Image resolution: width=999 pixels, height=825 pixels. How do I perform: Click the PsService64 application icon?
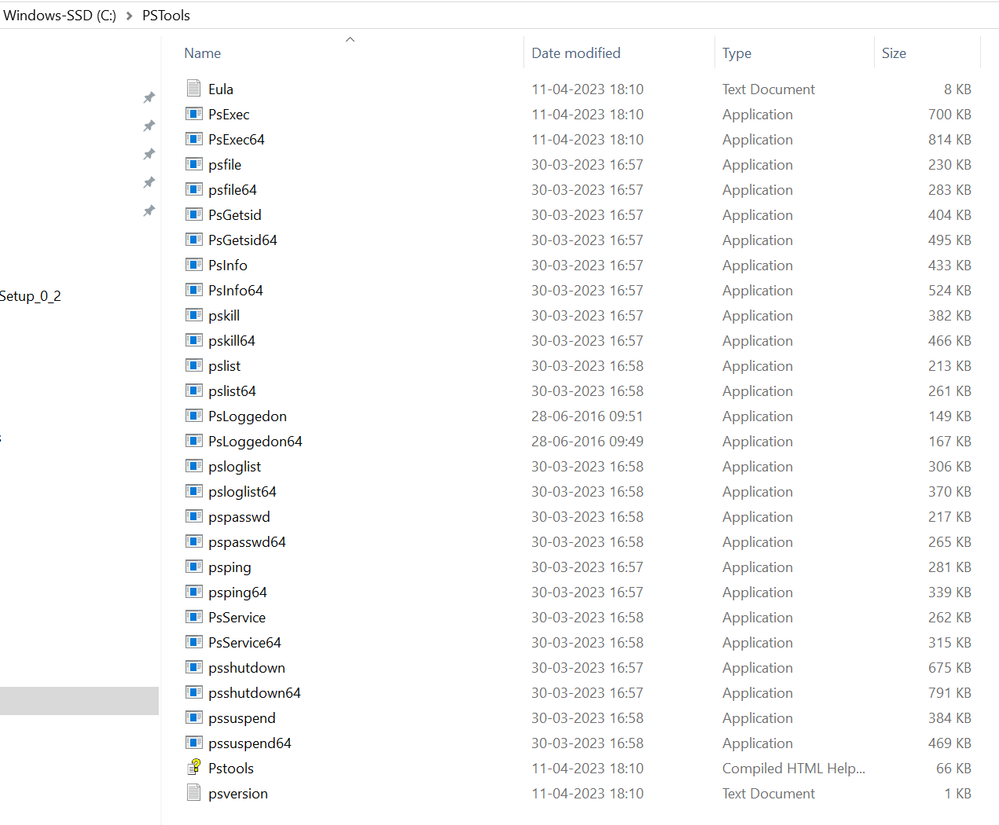pos(194,642)
